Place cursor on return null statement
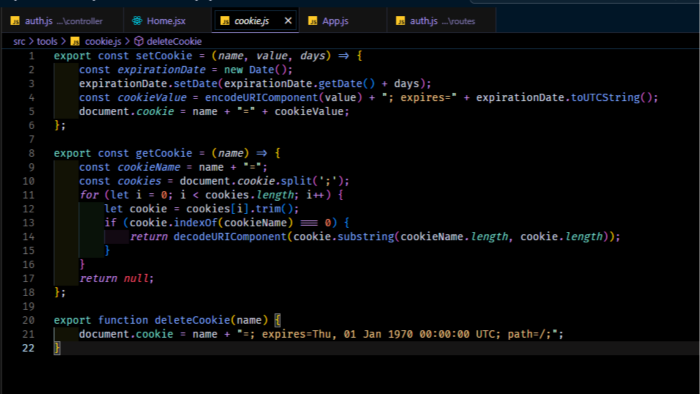Viewport: 700px width, 394px height. tap(117, 278)
